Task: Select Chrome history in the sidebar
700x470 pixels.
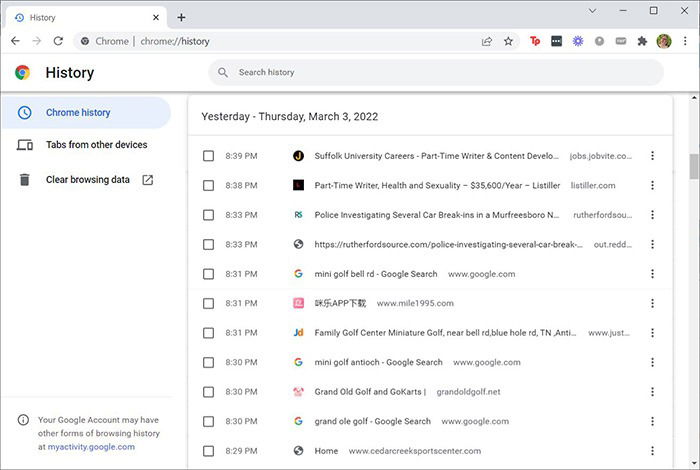Action: [x=78, y=113]
